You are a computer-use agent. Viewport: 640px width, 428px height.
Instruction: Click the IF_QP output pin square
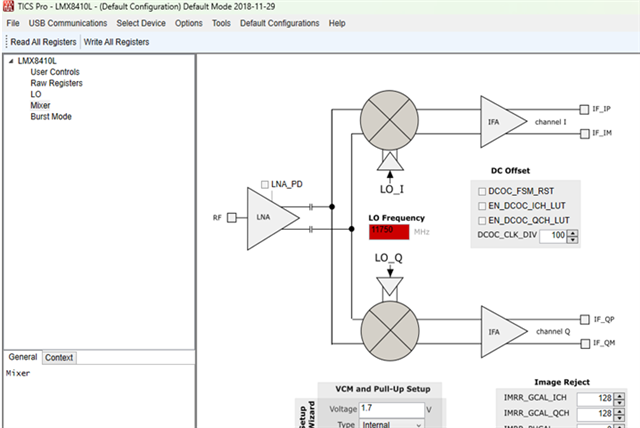coord(585,319)
